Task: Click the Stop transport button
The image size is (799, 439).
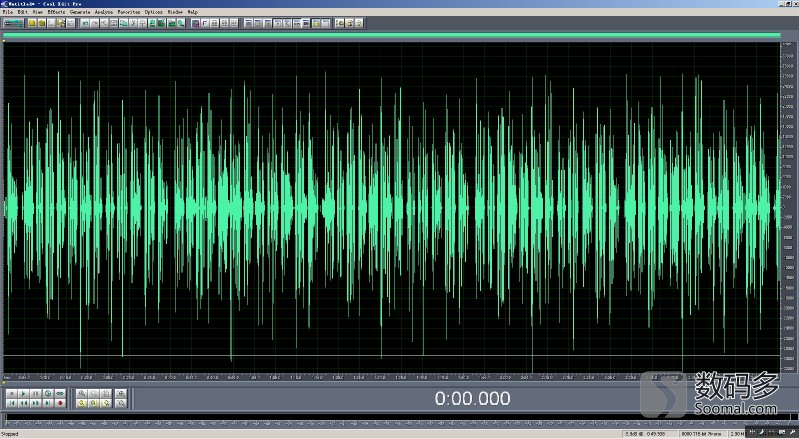Action: [x=11, y=393]
